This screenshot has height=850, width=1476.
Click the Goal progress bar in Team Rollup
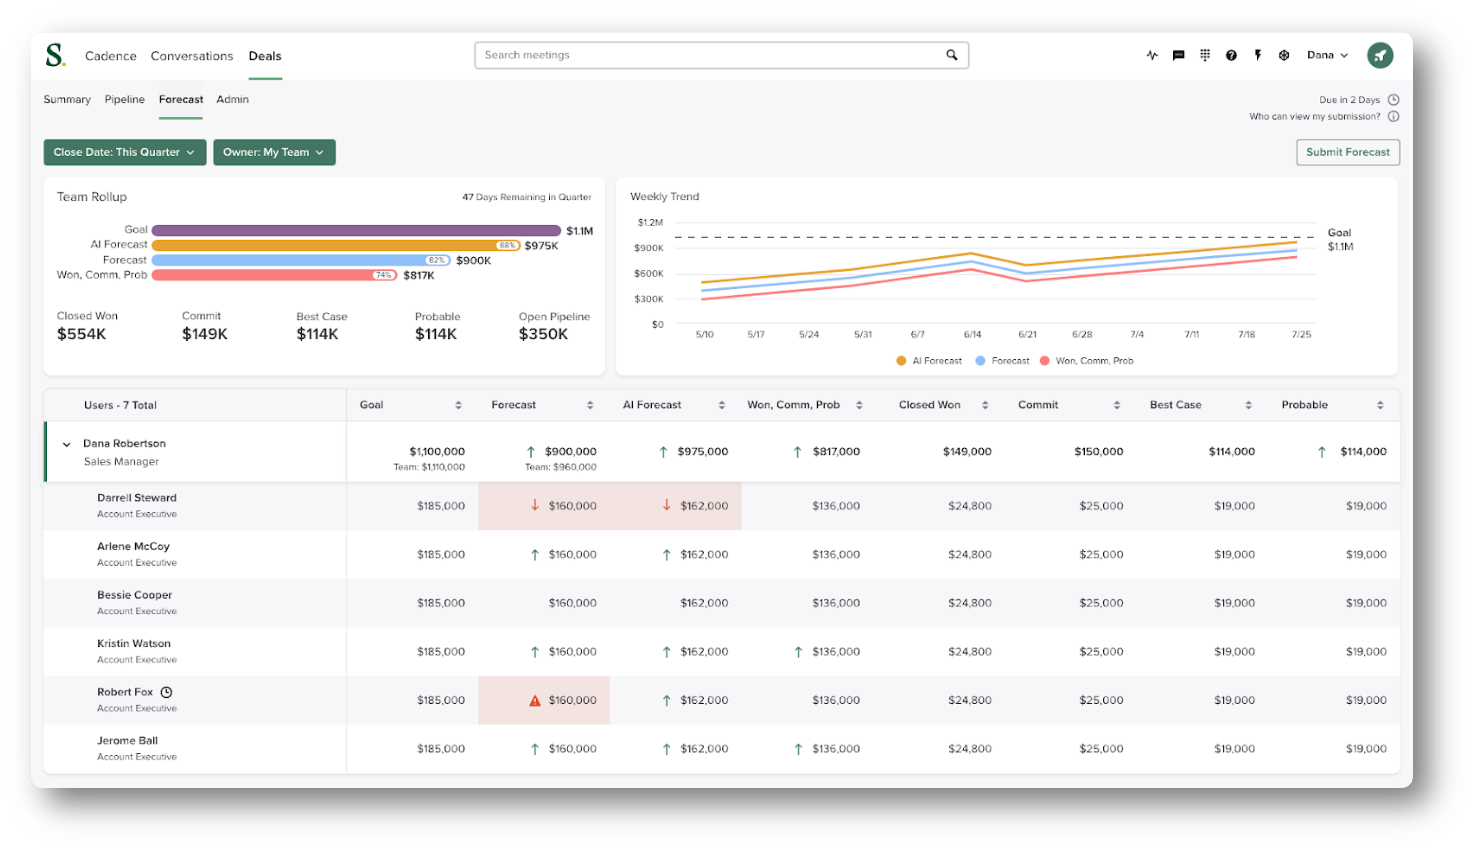click(x=356, y=230)
